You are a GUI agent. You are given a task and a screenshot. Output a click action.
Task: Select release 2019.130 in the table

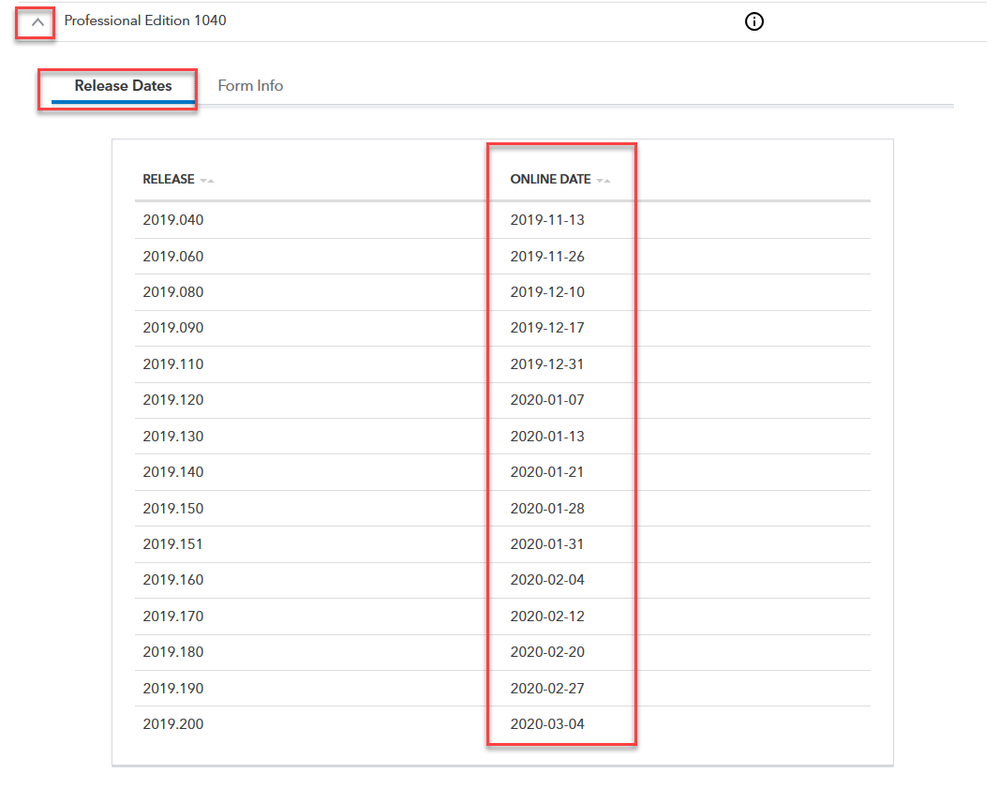point(173,436)
